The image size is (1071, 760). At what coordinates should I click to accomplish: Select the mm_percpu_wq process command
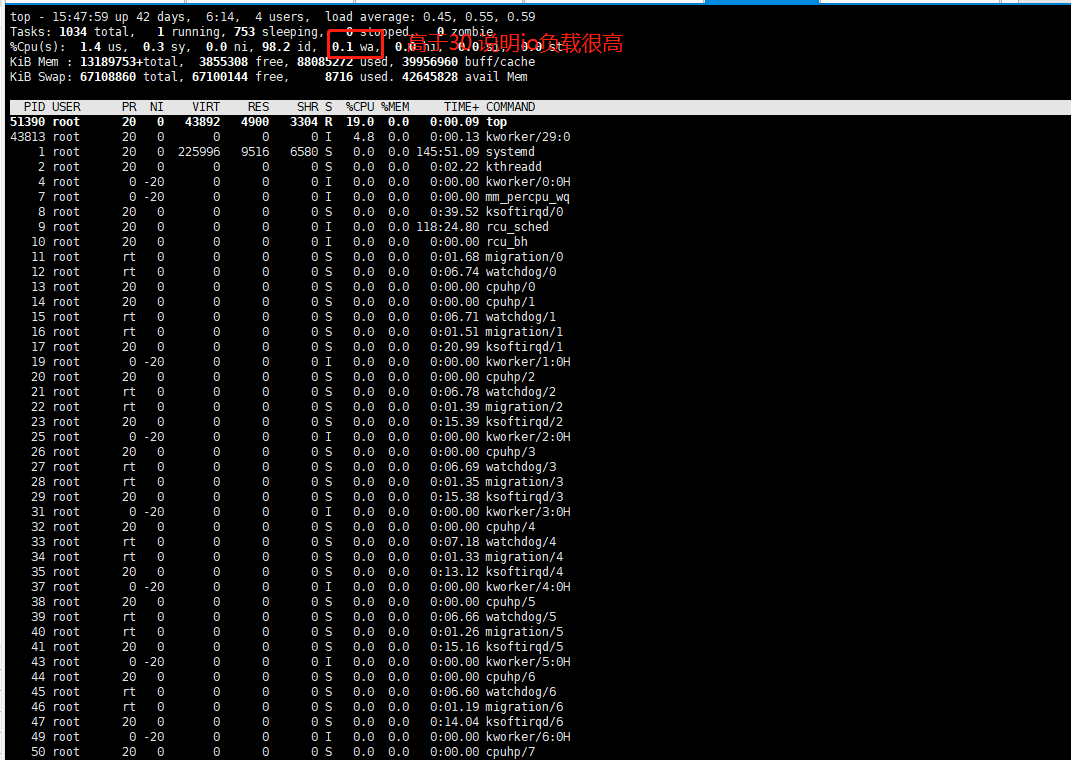coord(528,197)
